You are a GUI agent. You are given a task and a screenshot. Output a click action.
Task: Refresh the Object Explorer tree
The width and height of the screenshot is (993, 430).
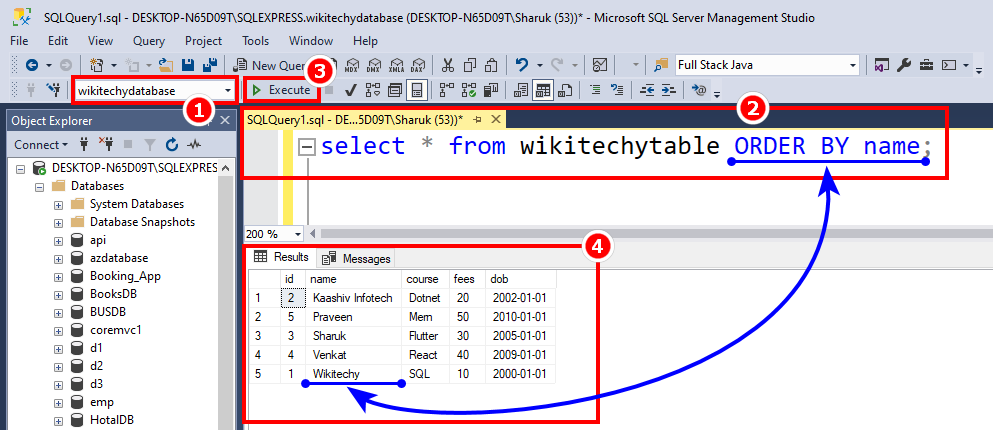pos(172,145)
